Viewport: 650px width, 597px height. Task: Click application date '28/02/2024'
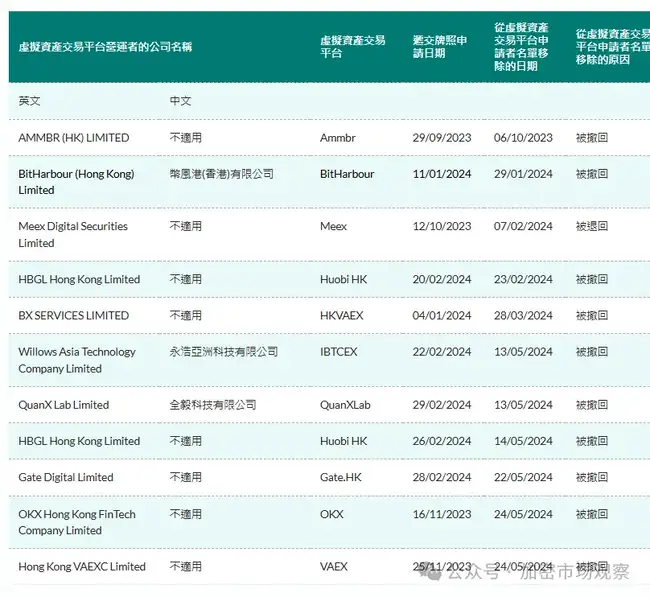coord(442,478)
